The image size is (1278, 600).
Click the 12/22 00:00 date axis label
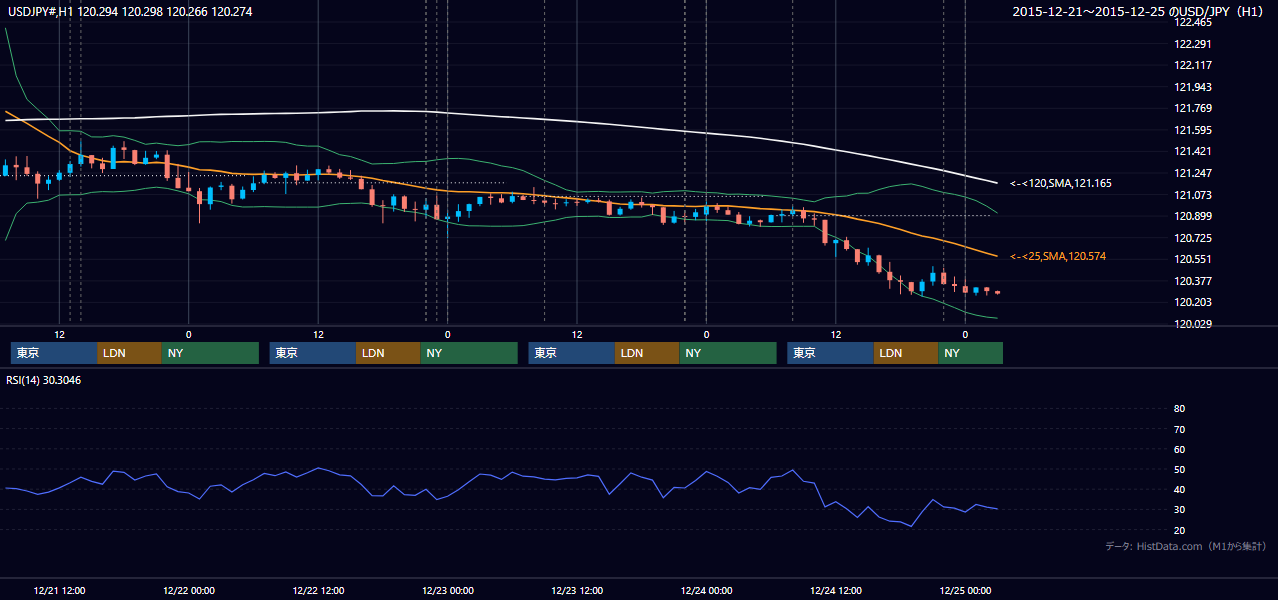point(189,590)
